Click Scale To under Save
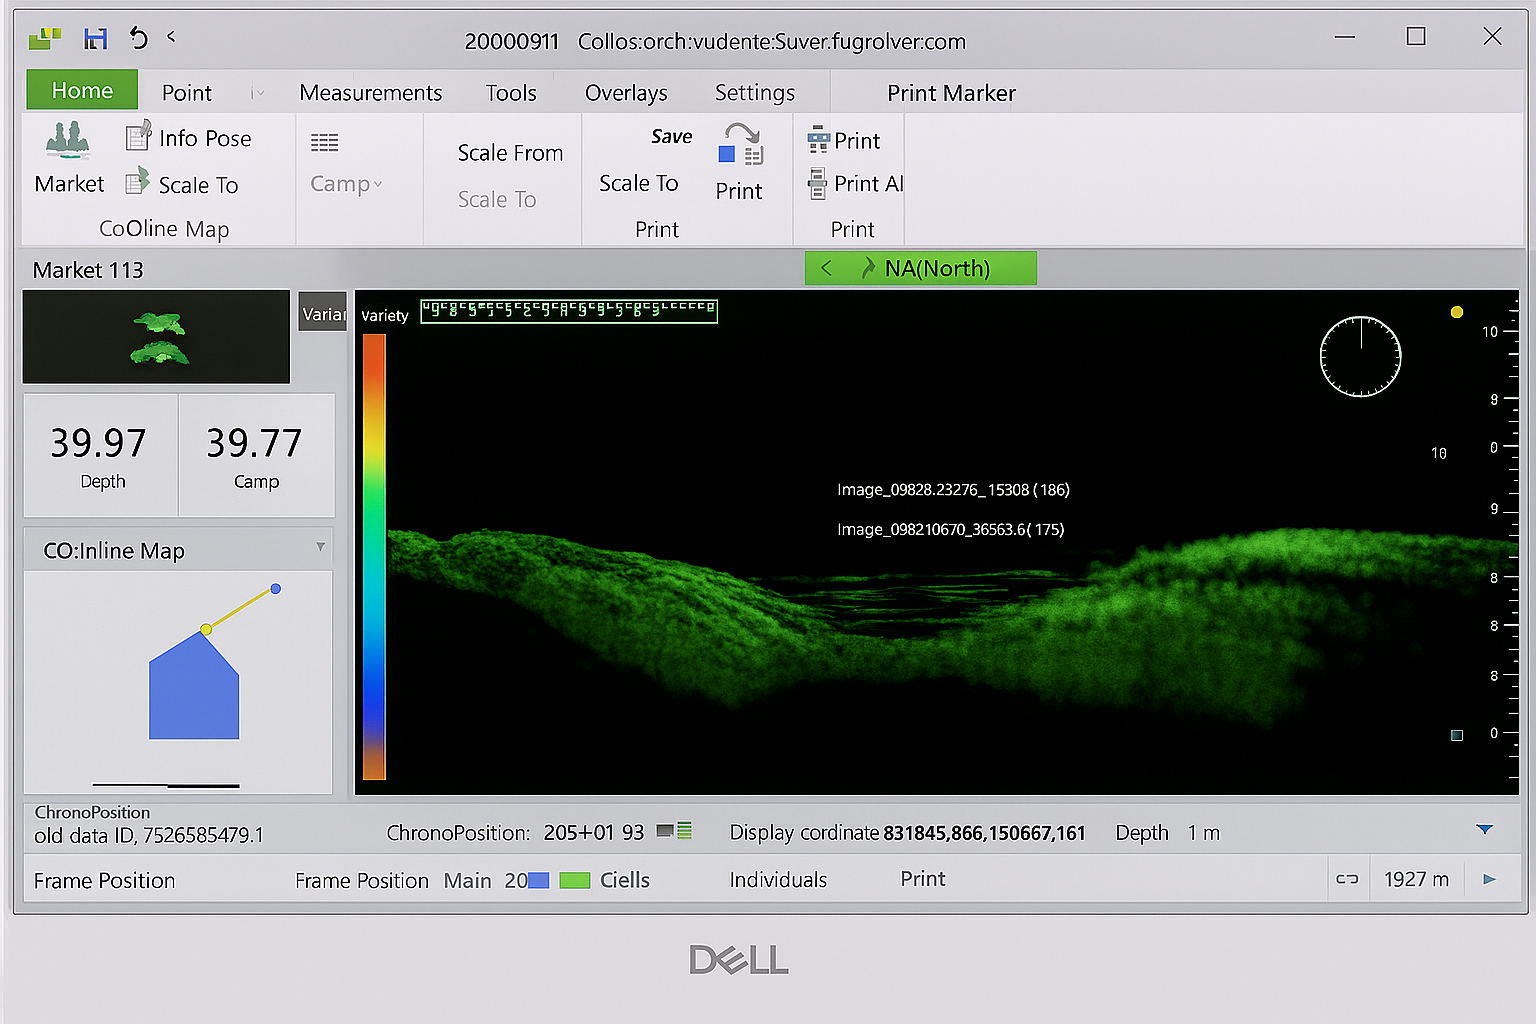The image size is (1536, 1024). 638,183
